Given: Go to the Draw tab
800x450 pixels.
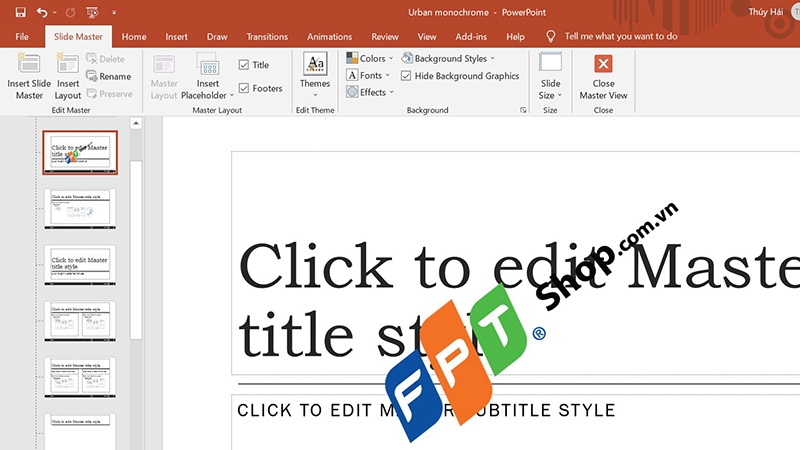Looking at the screenshot, I should (x=217, y=37).
